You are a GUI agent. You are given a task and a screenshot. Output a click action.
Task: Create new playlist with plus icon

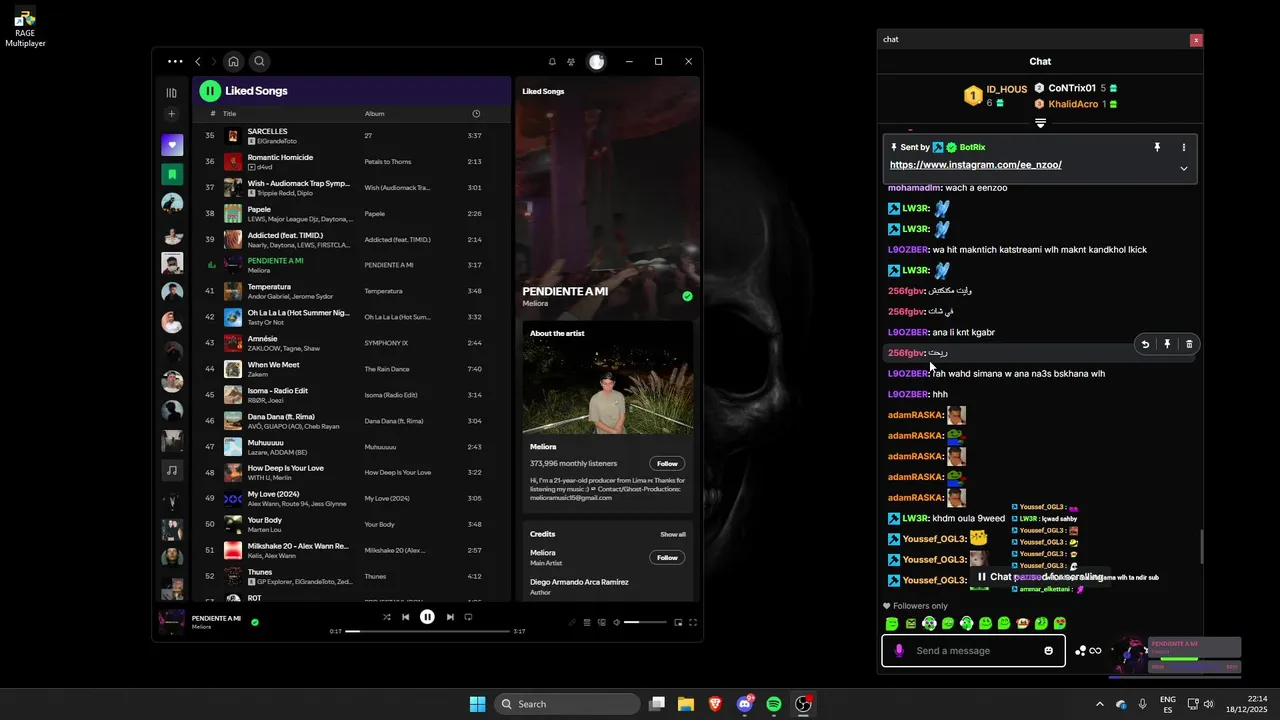[x=172, y=114]
